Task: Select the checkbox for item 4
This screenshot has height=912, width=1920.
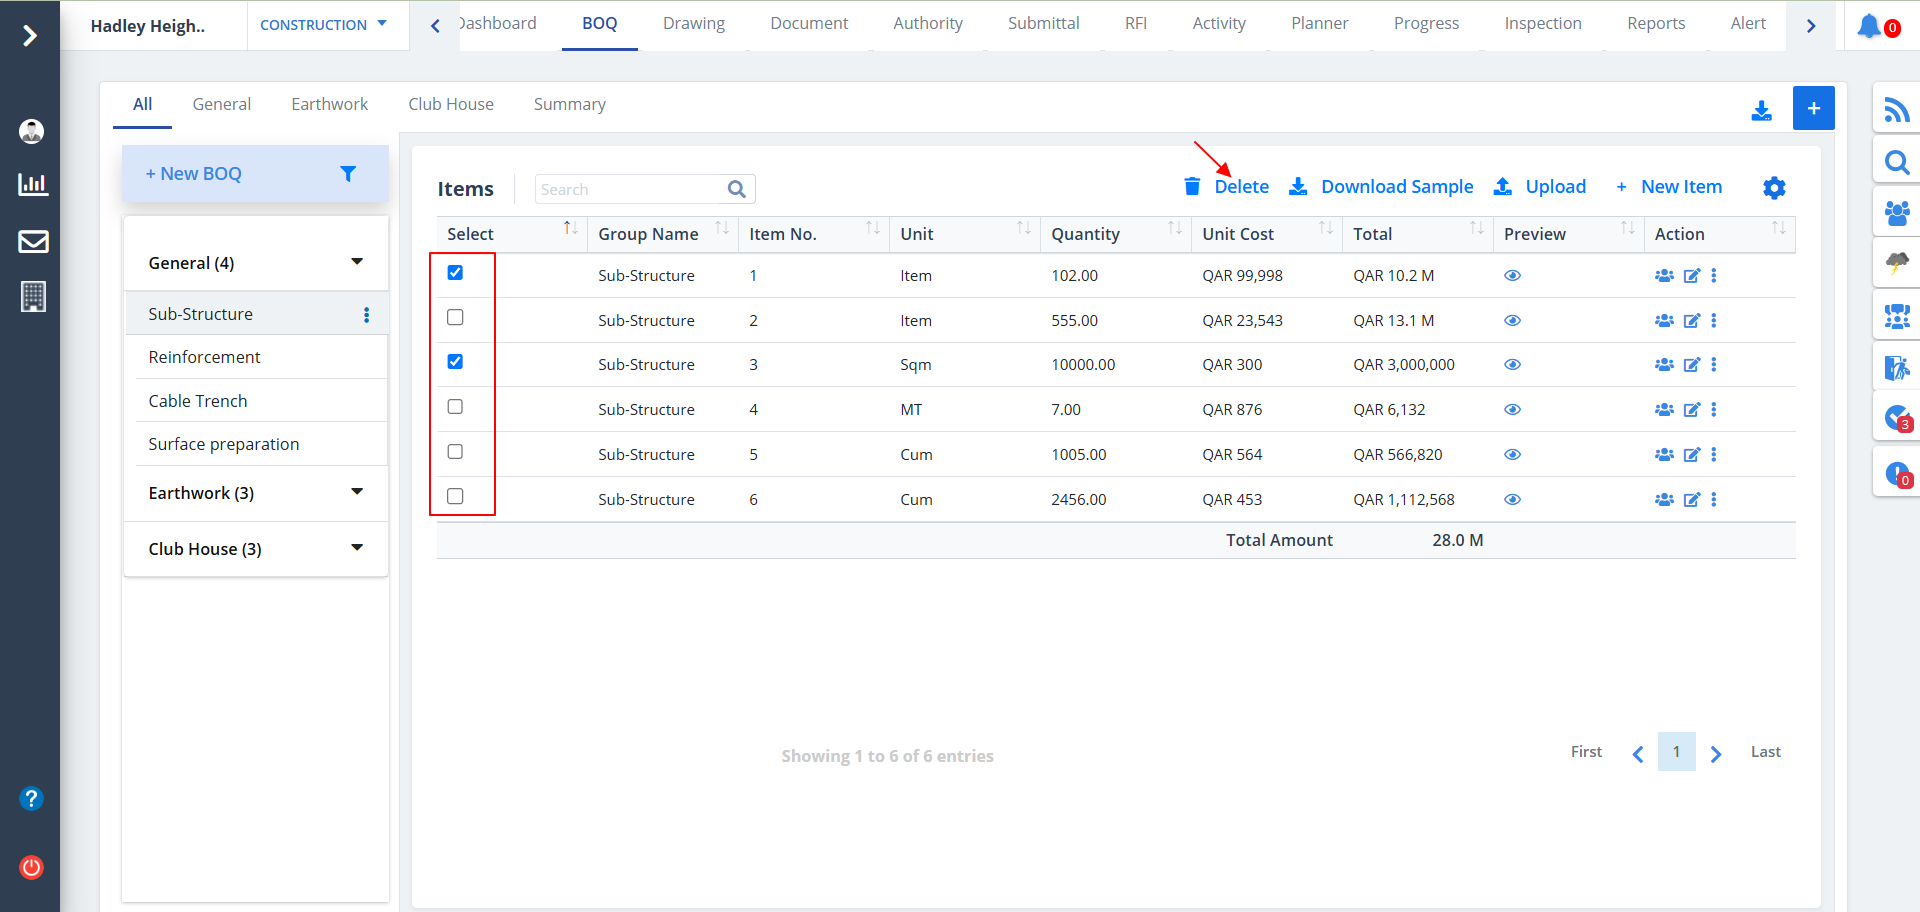Action: 455,407
